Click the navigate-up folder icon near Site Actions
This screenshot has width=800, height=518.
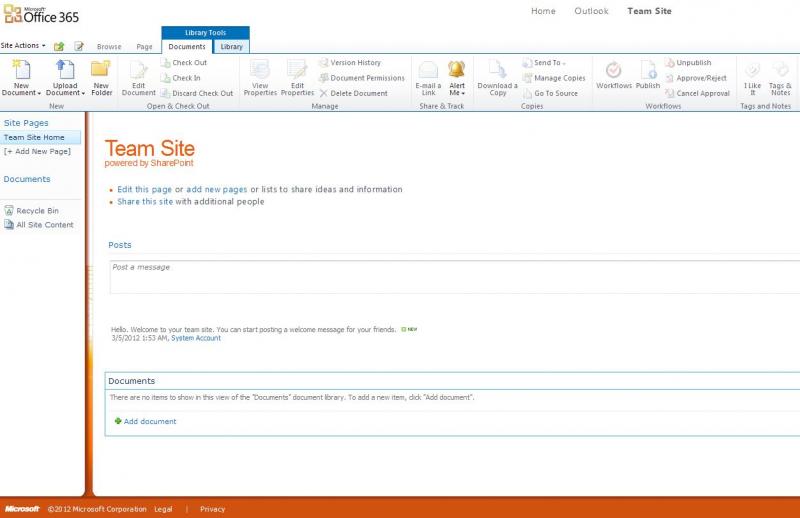click(59, 46)
